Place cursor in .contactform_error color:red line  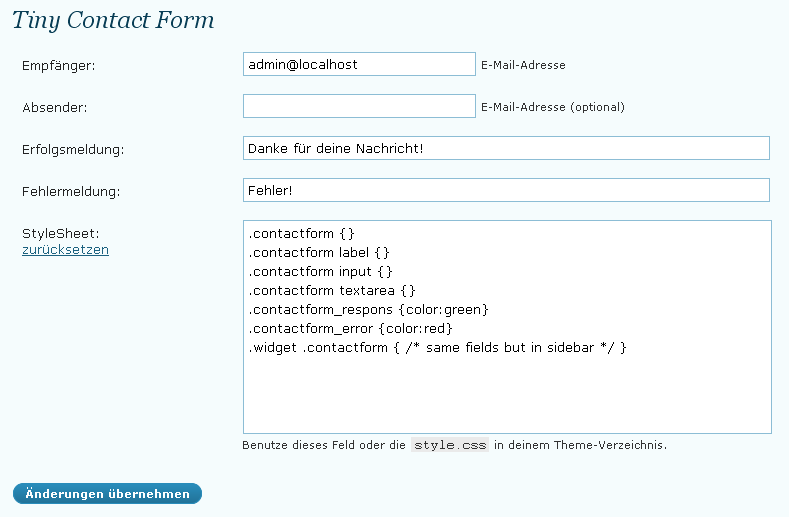click(350, 329)
